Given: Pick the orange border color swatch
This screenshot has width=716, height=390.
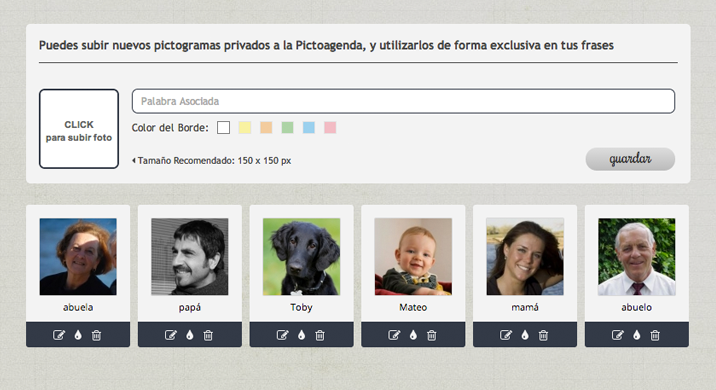Looking at the screenshot, I should click(266, 127).
